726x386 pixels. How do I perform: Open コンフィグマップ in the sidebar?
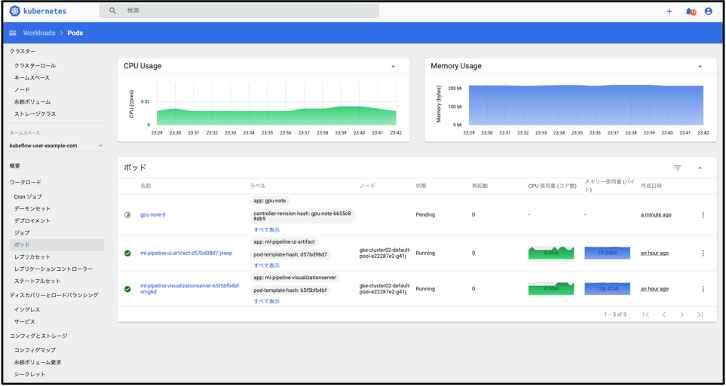(35, 350)
